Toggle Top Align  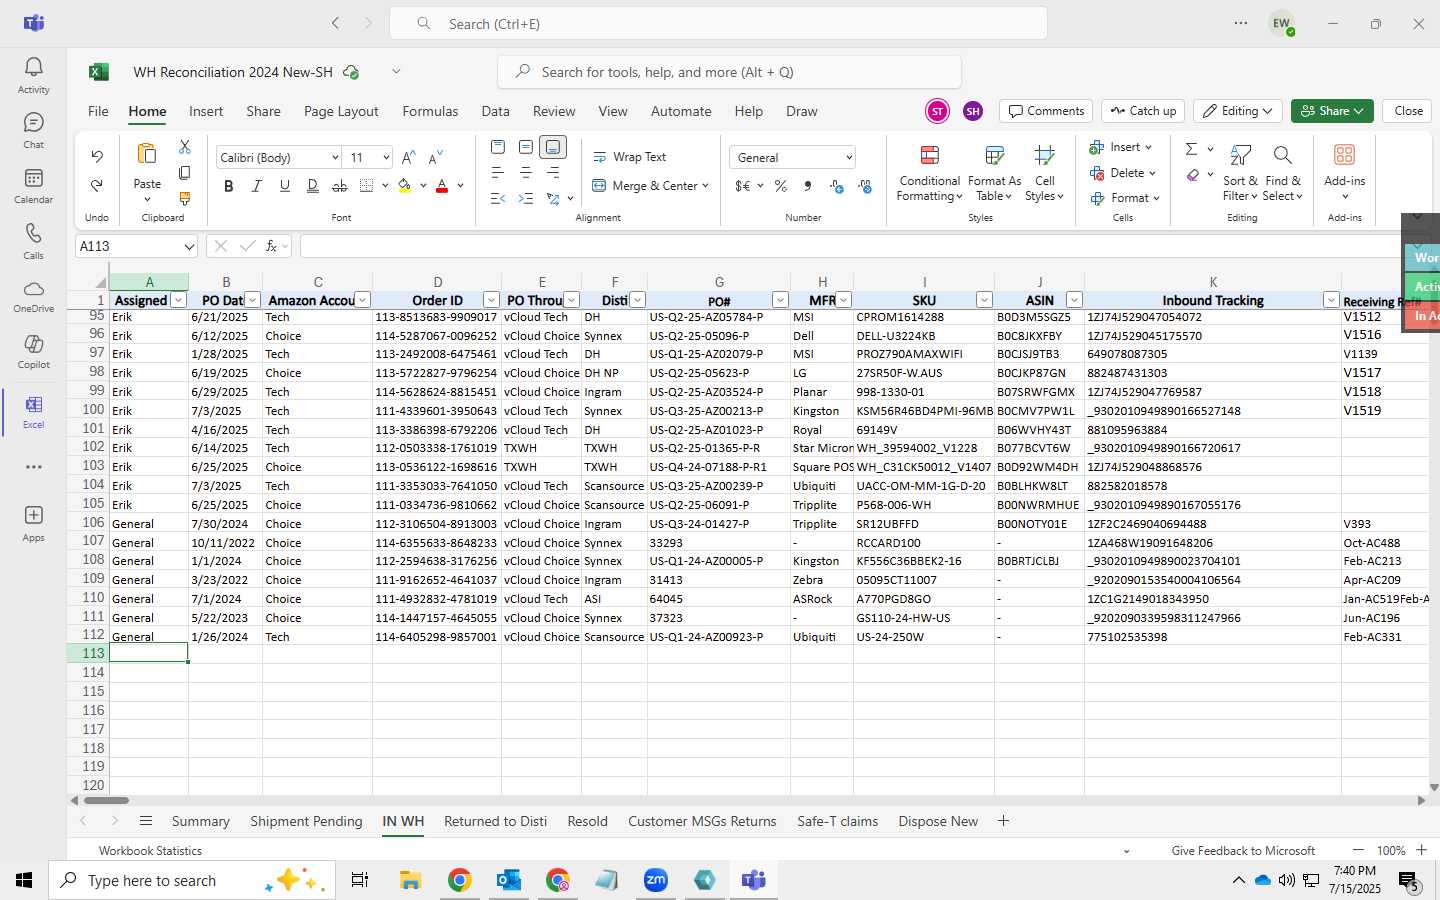point(498,147)
